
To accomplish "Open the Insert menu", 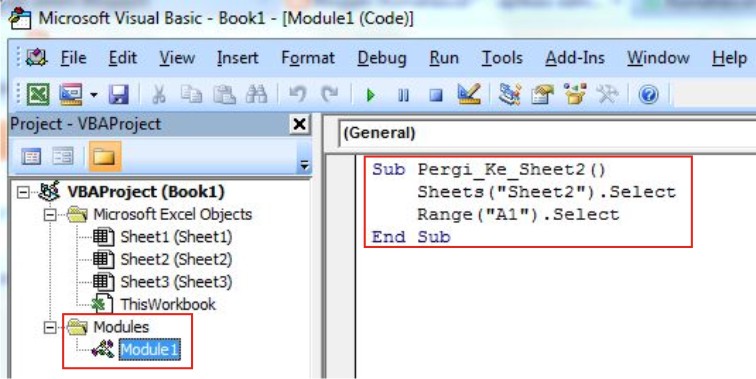I will pyautogui.click(x=237, y=58).
